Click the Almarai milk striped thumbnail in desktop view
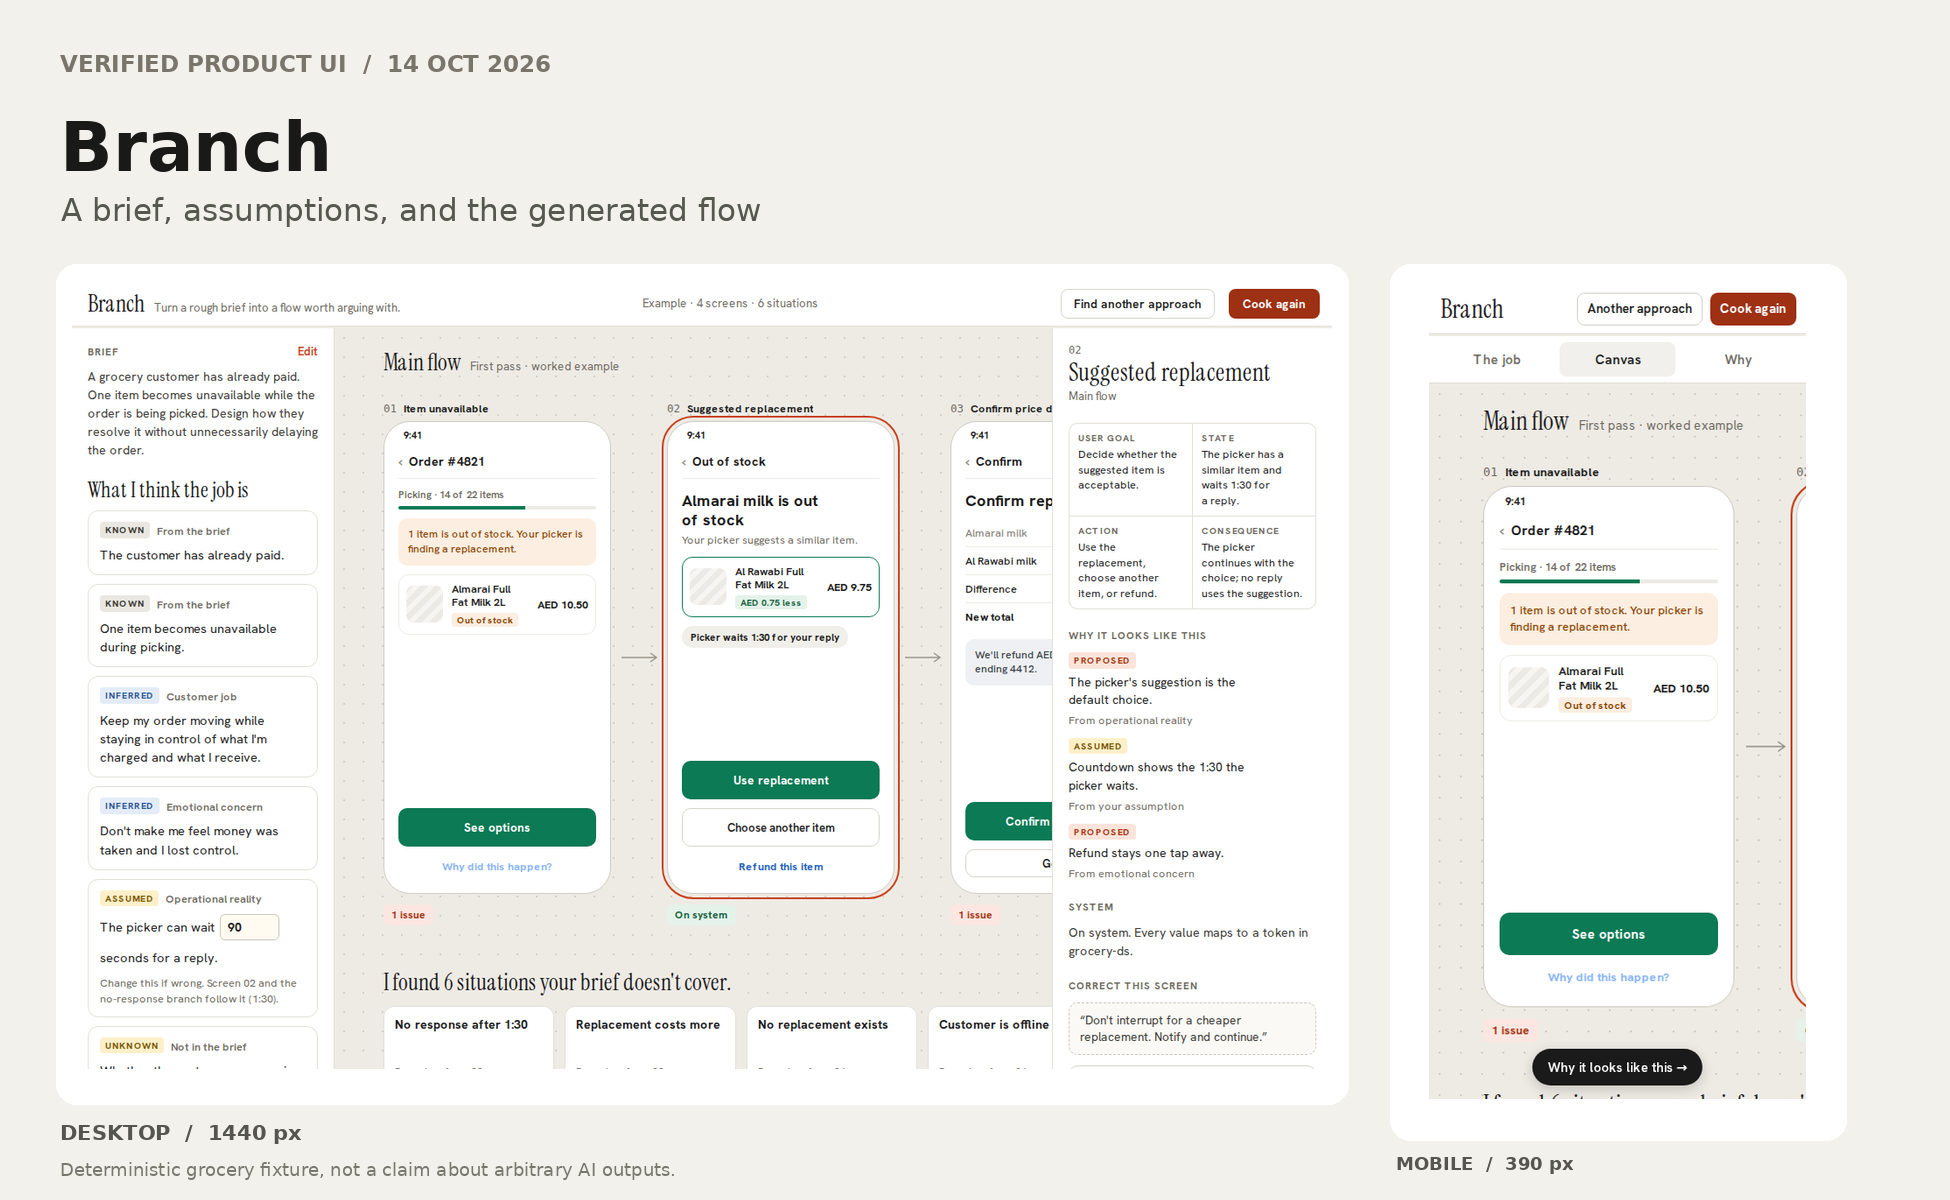 click(x=425, y=604)
